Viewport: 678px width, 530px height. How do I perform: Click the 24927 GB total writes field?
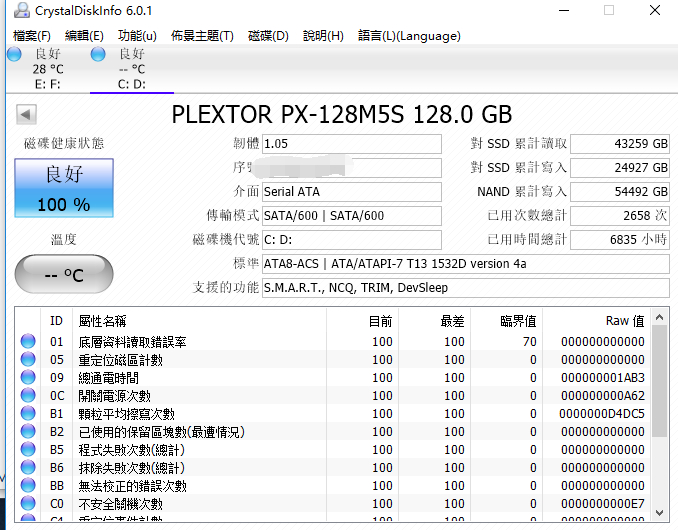[620, 168]
